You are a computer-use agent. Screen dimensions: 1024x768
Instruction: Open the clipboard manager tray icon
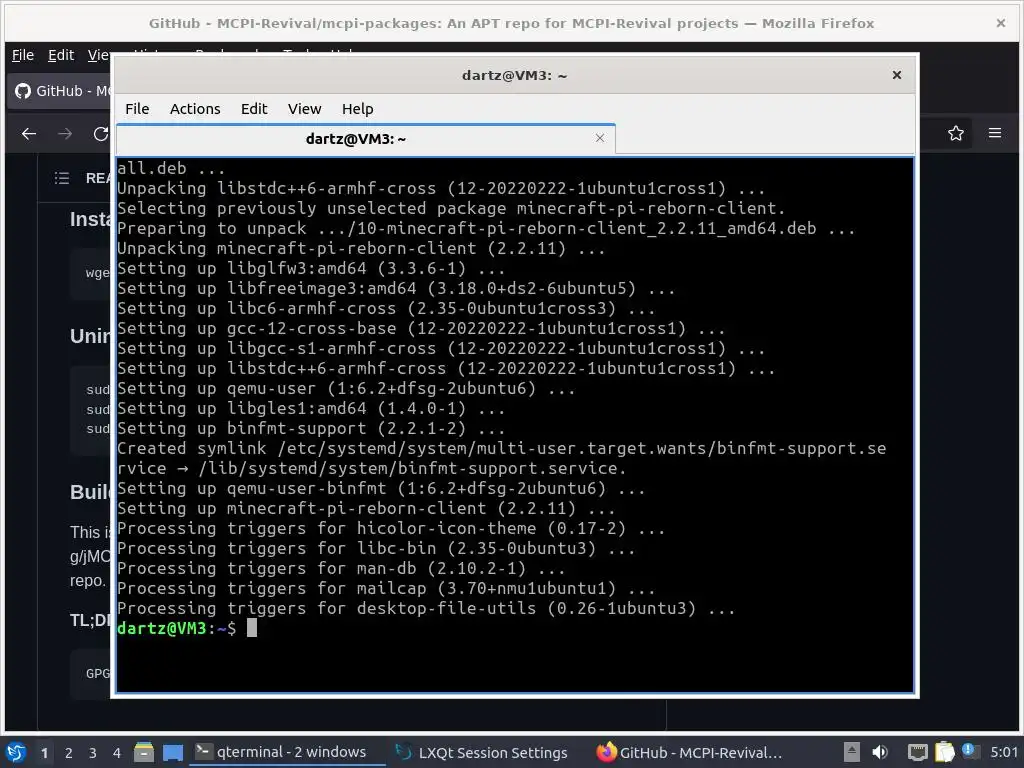point(944,752)
